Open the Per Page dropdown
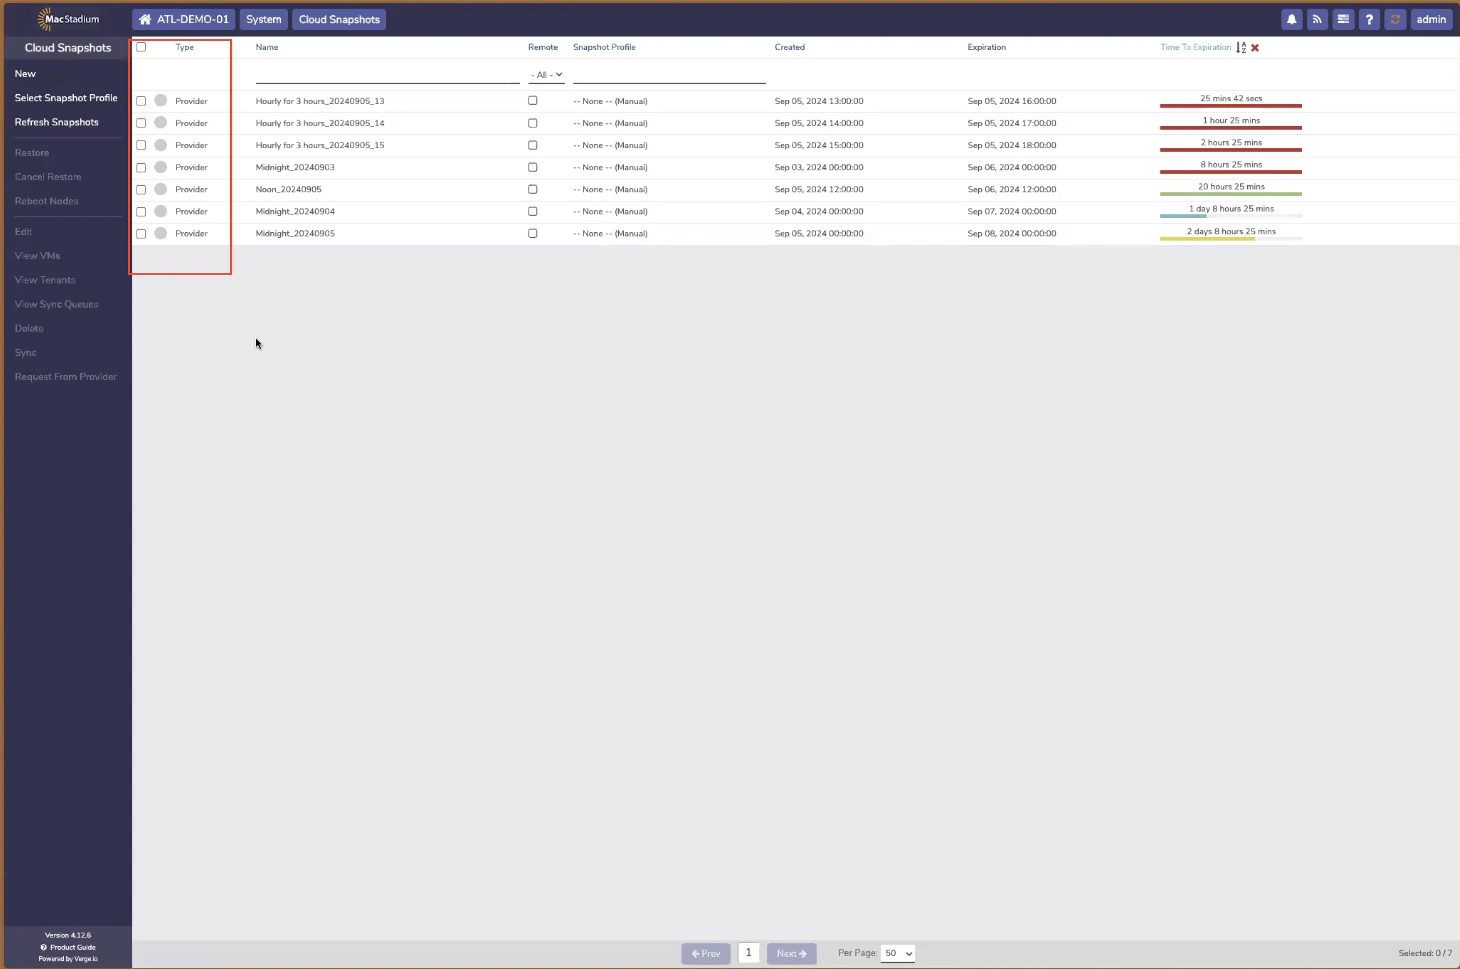Viewport: 1460px width, 969px height. pyautogui.click(x=897, y=953)
